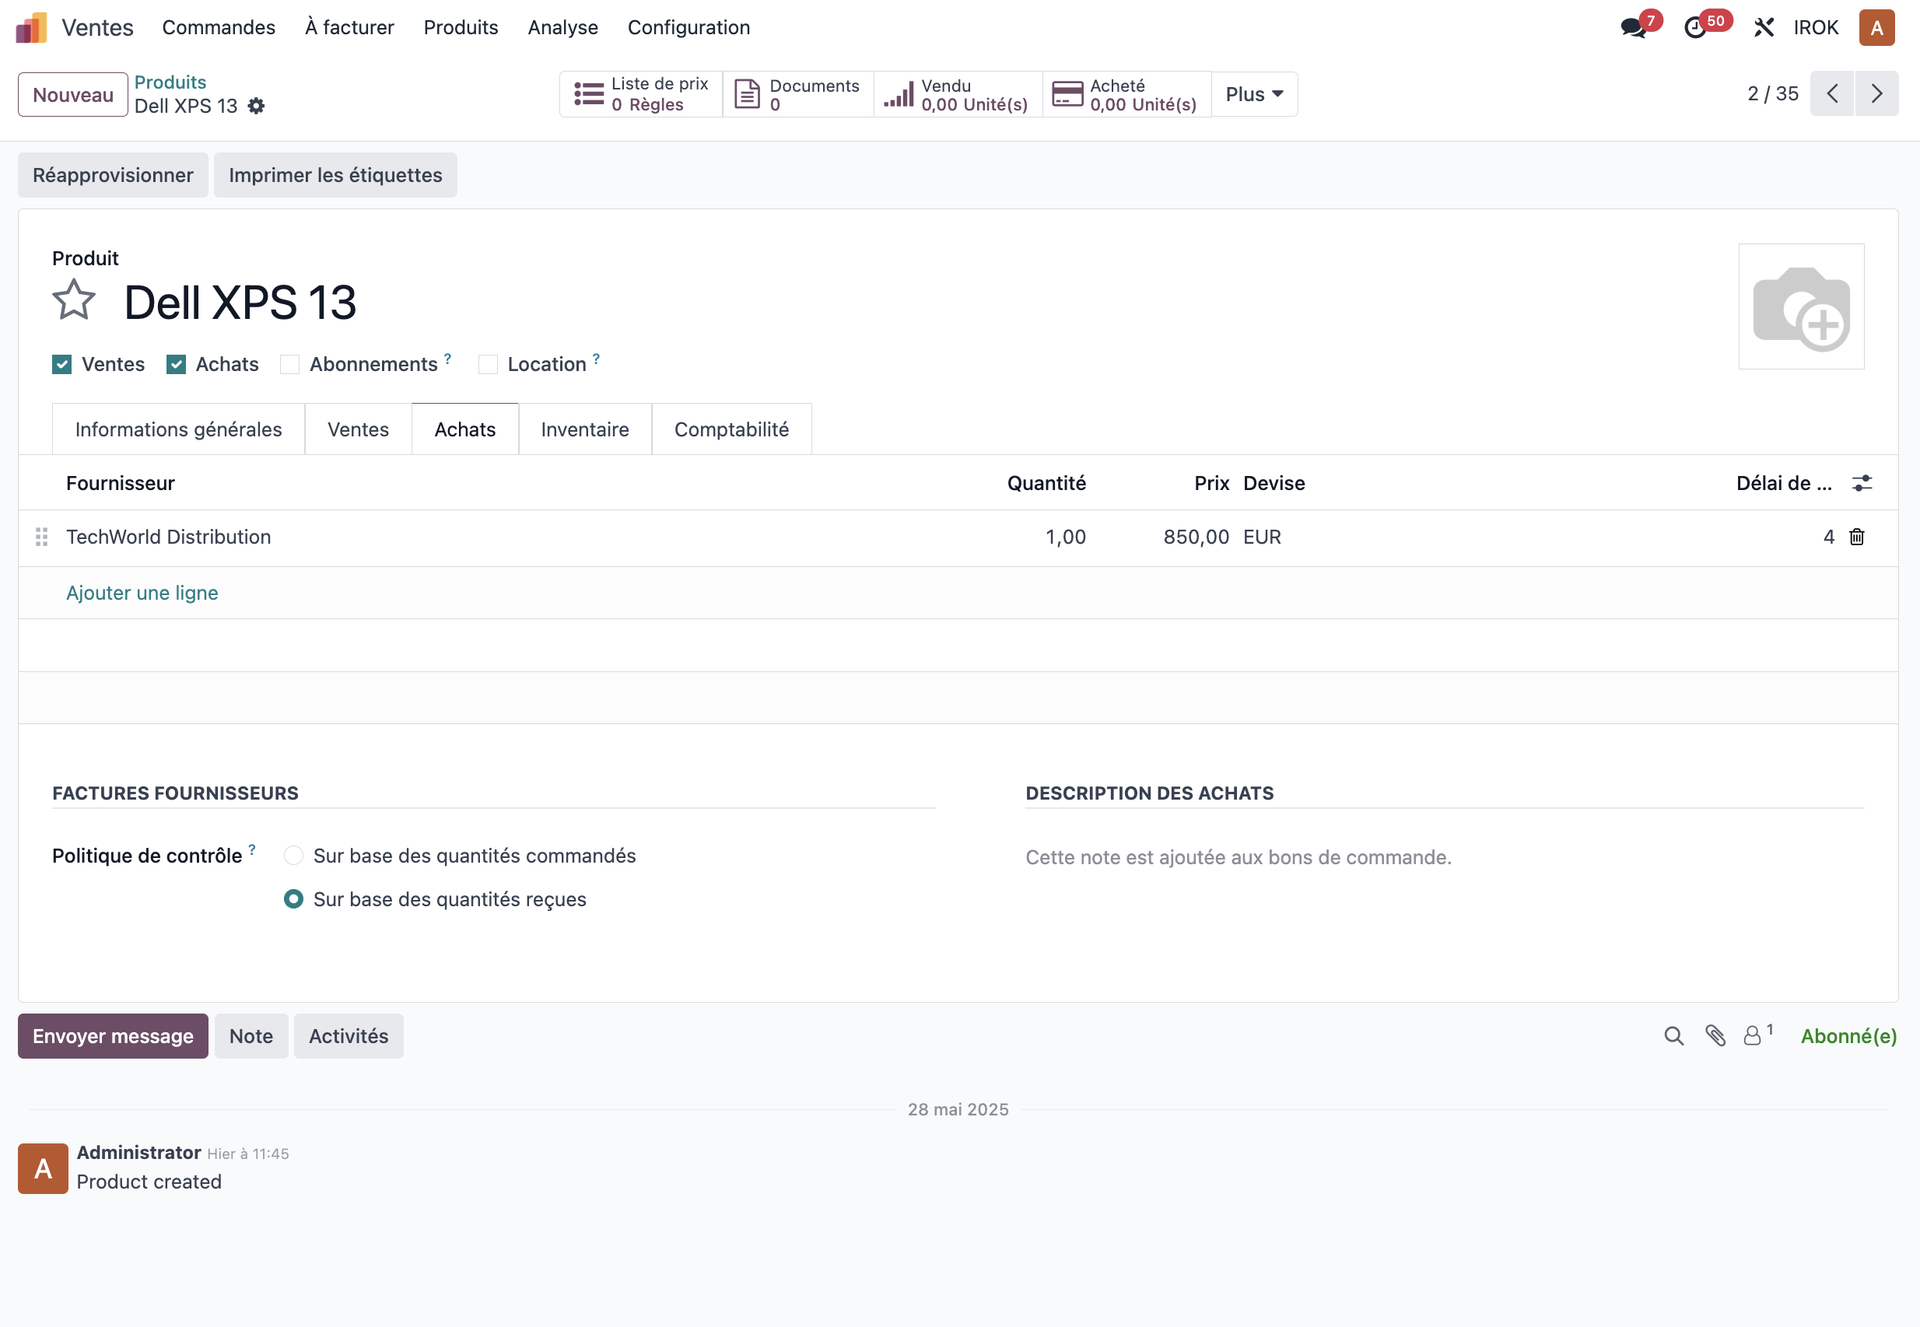Click drag handle of TechWorld Distribution row
Image resolution: width=1920 pixels, height=1327 pixels.
(42, 537)
